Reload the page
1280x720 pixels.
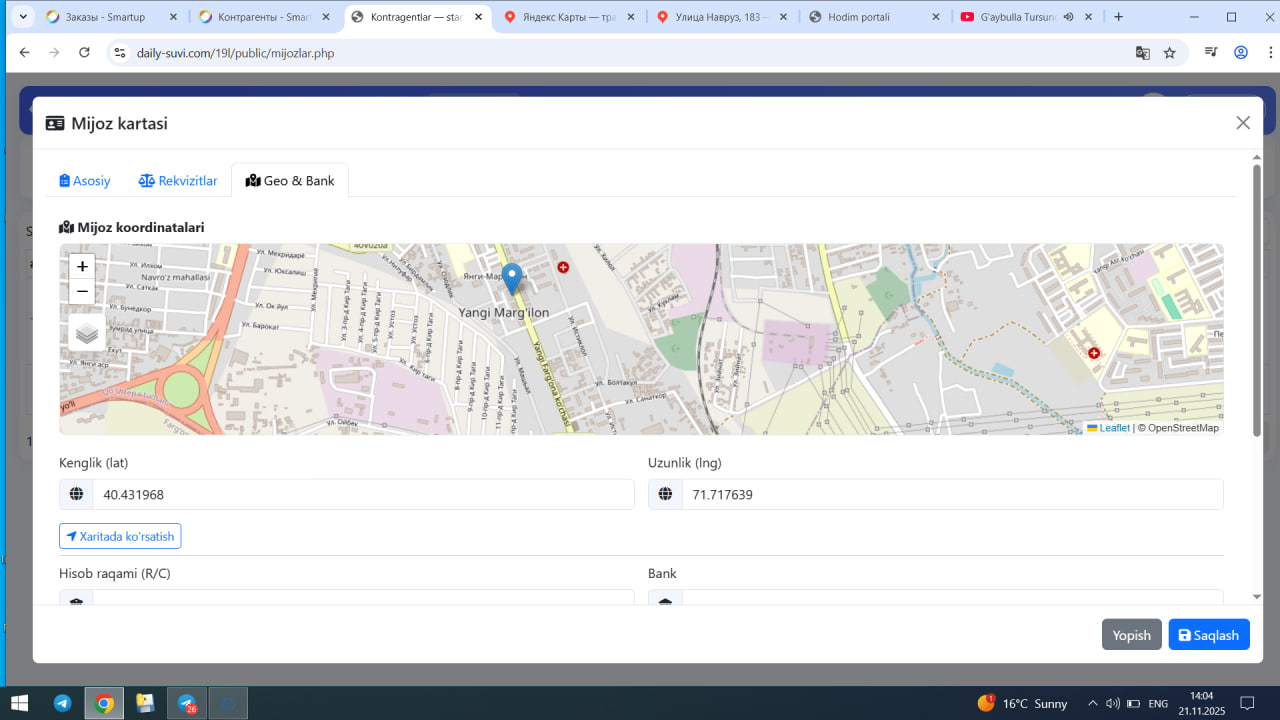(84, 53)
